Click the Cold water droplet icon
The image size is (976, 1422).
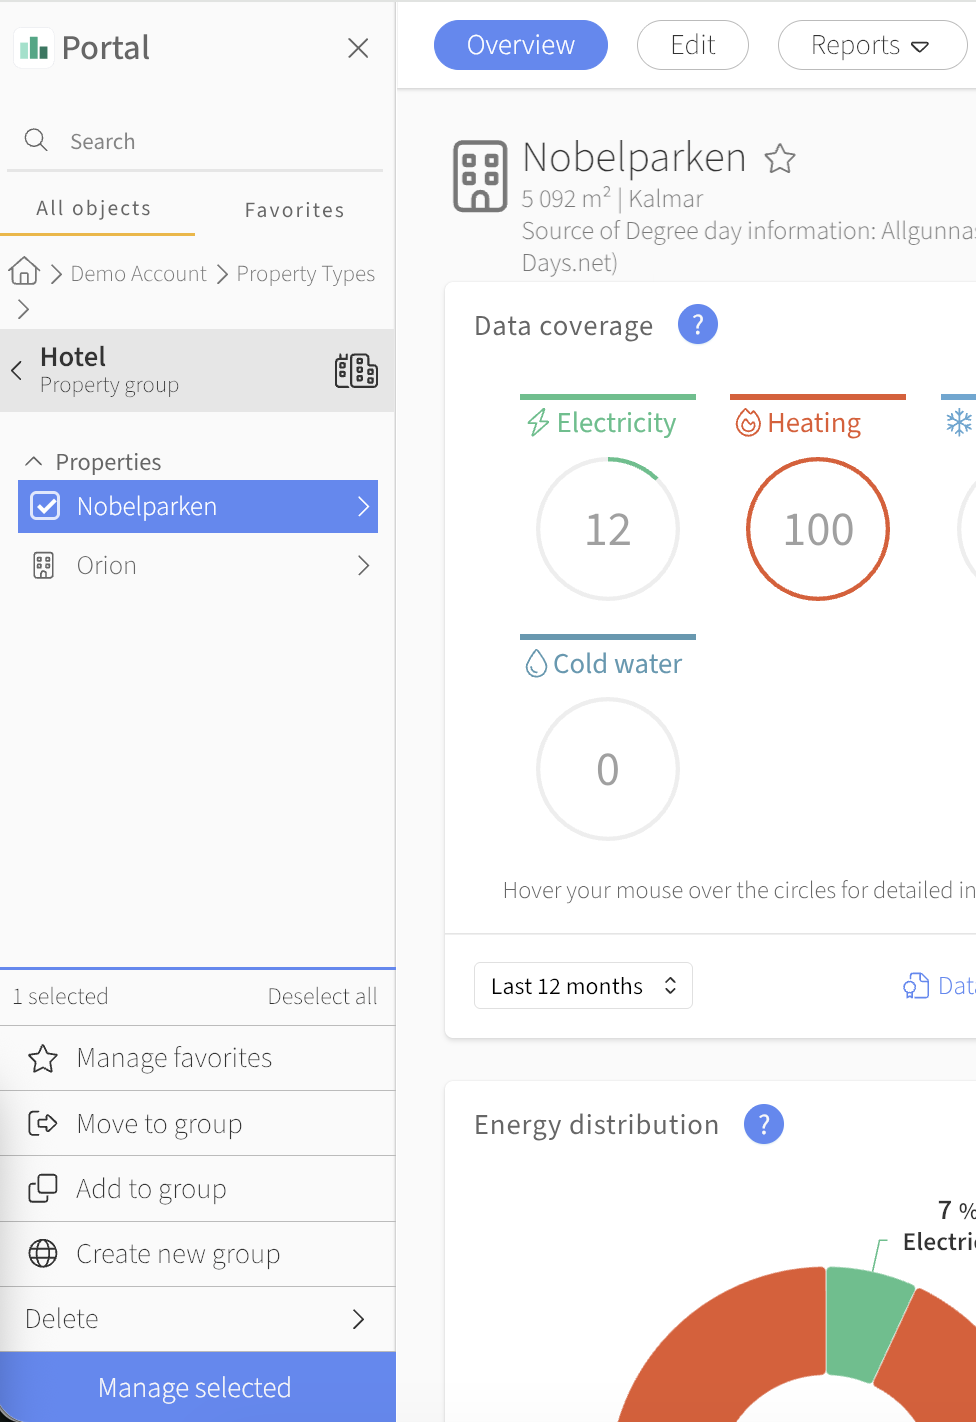point(537,663)
